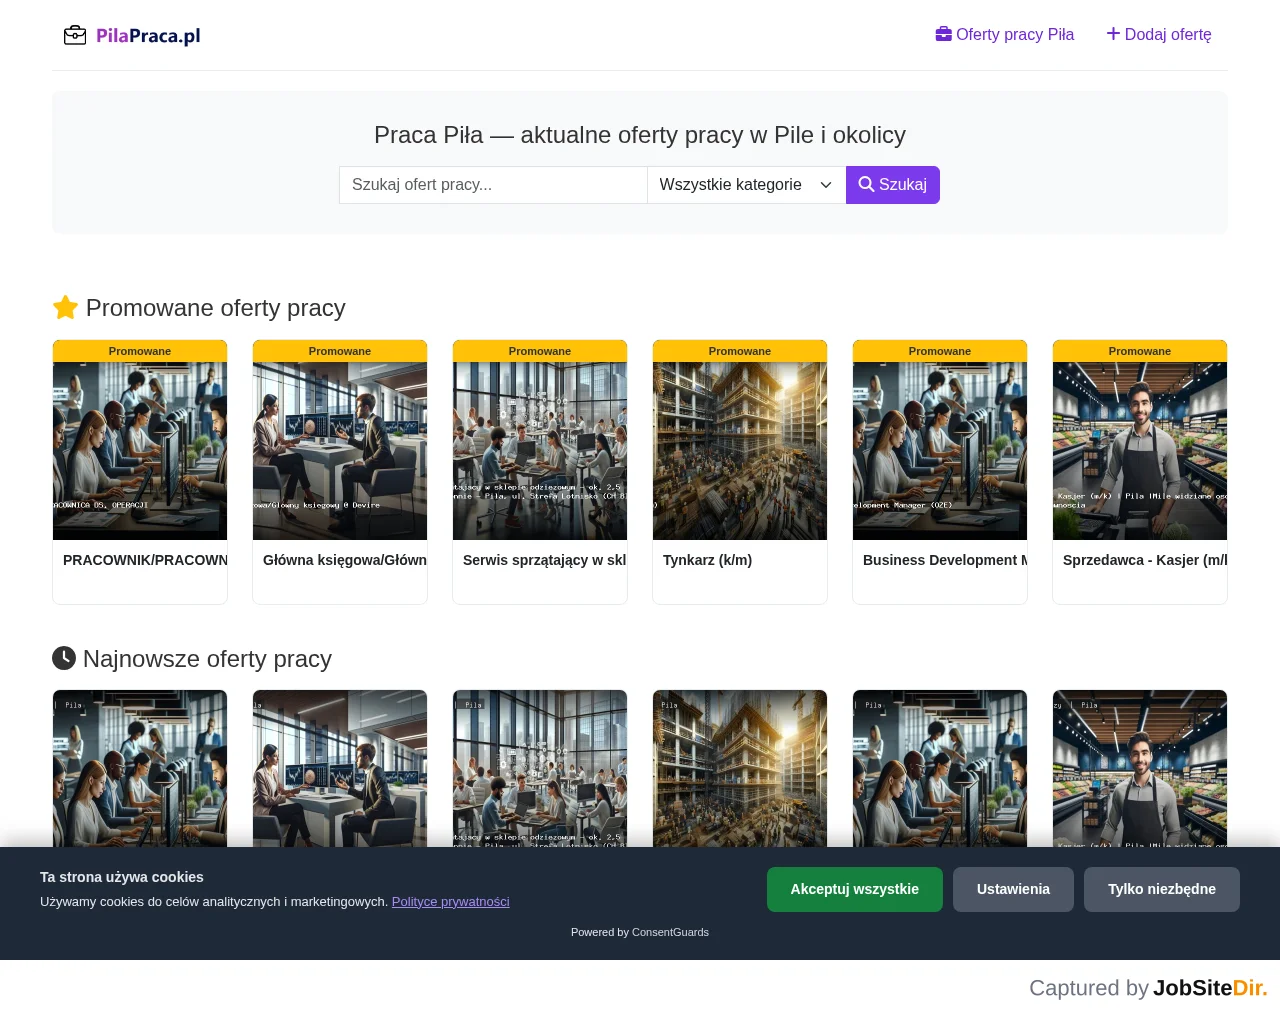The height and width of the screenshot is (1018, 1280).
Task: Open promoted Główna księgowa offer image
Action: click(340, 451)
